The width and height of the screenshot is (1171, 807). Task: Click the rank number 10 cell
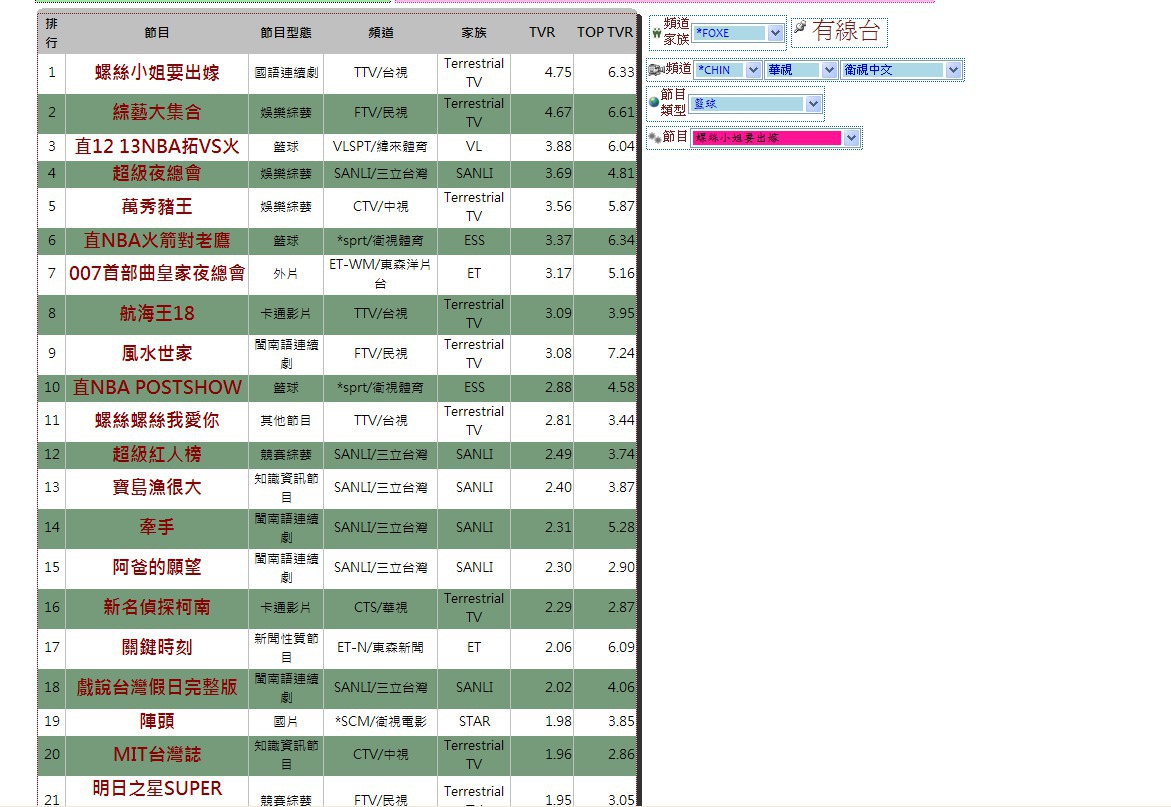click(52, 387)
